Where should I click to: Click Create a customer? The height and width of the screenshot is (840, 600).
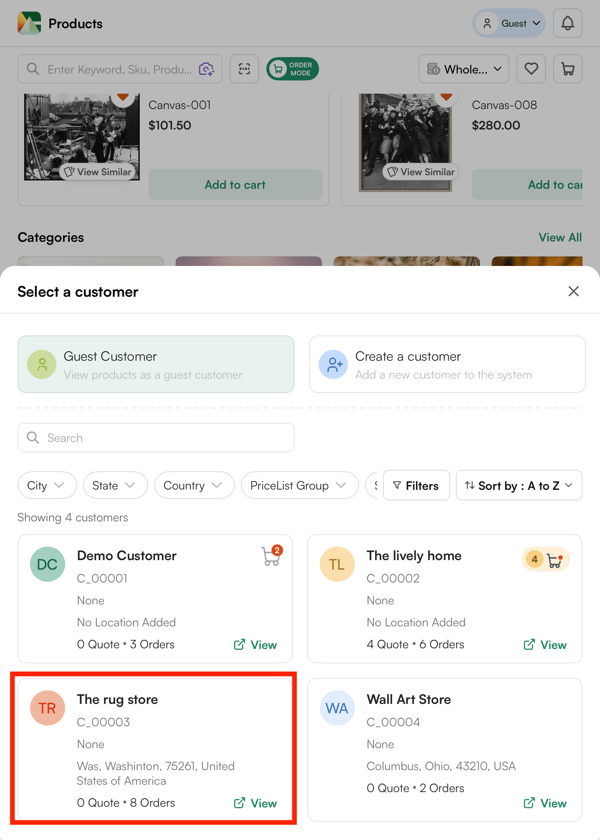tap(447, 364)
